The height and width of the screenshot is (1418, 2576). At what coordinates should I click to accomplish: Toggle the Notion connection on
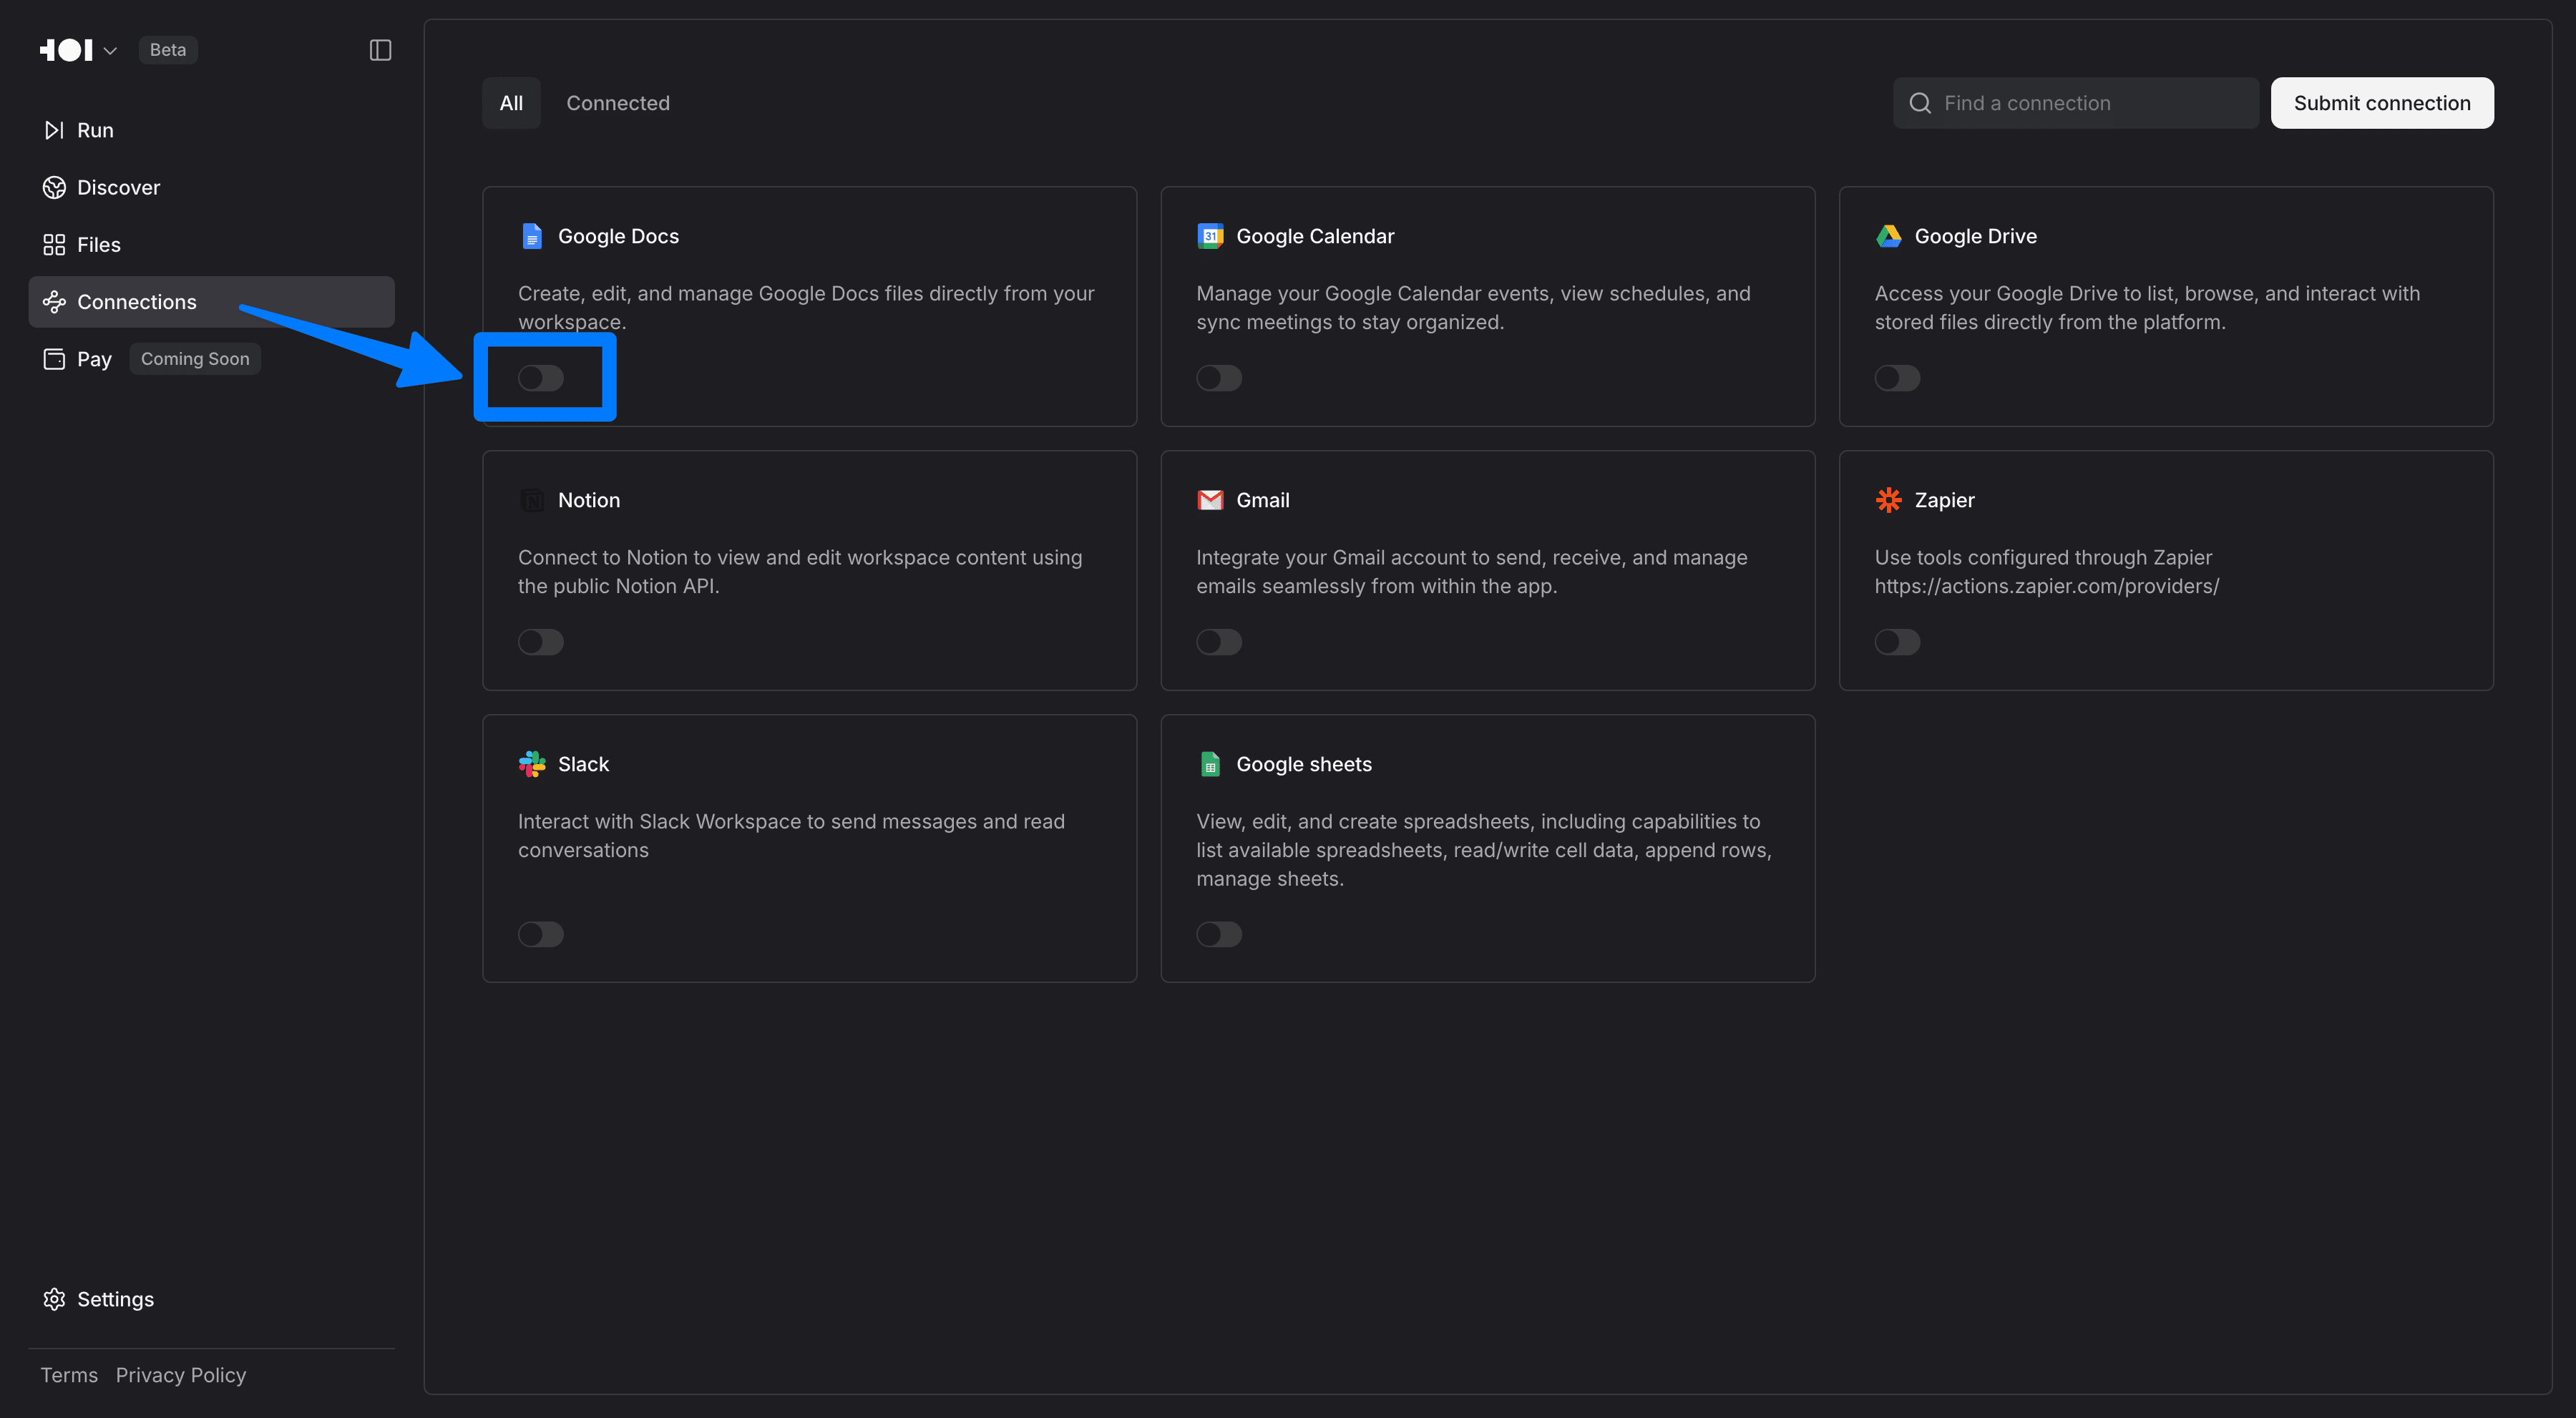click(x=541, y=642)
